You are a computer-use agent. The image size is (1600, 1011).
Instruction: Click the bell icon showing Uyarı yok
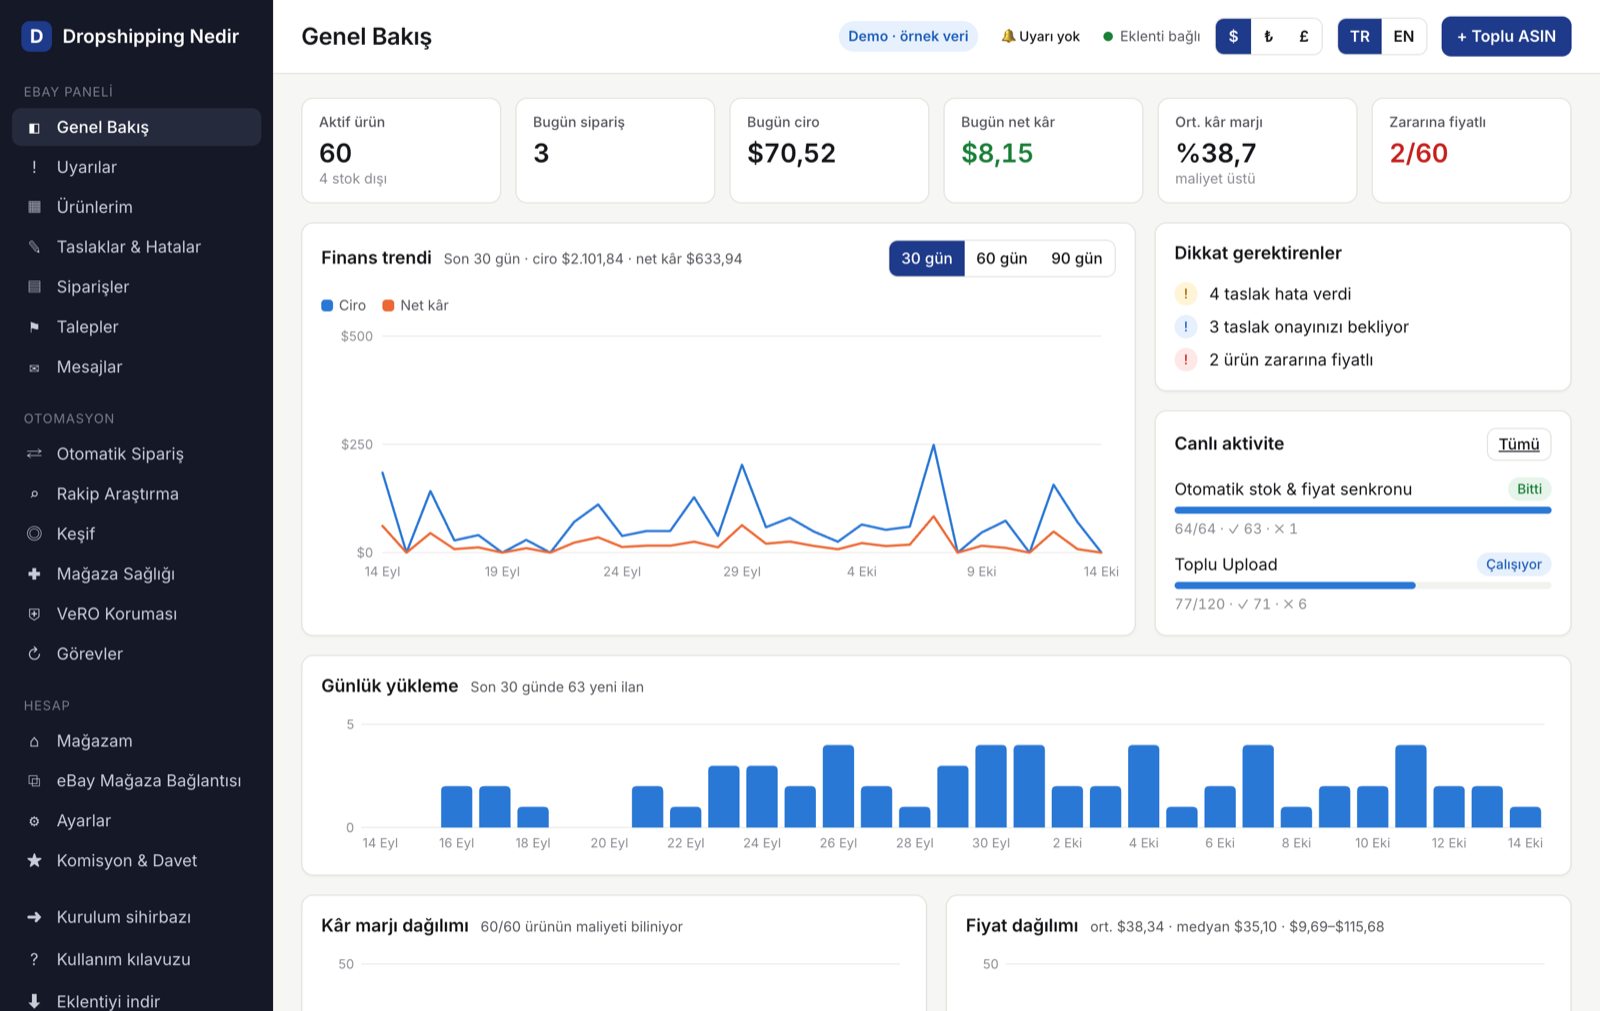point(1008,36)
